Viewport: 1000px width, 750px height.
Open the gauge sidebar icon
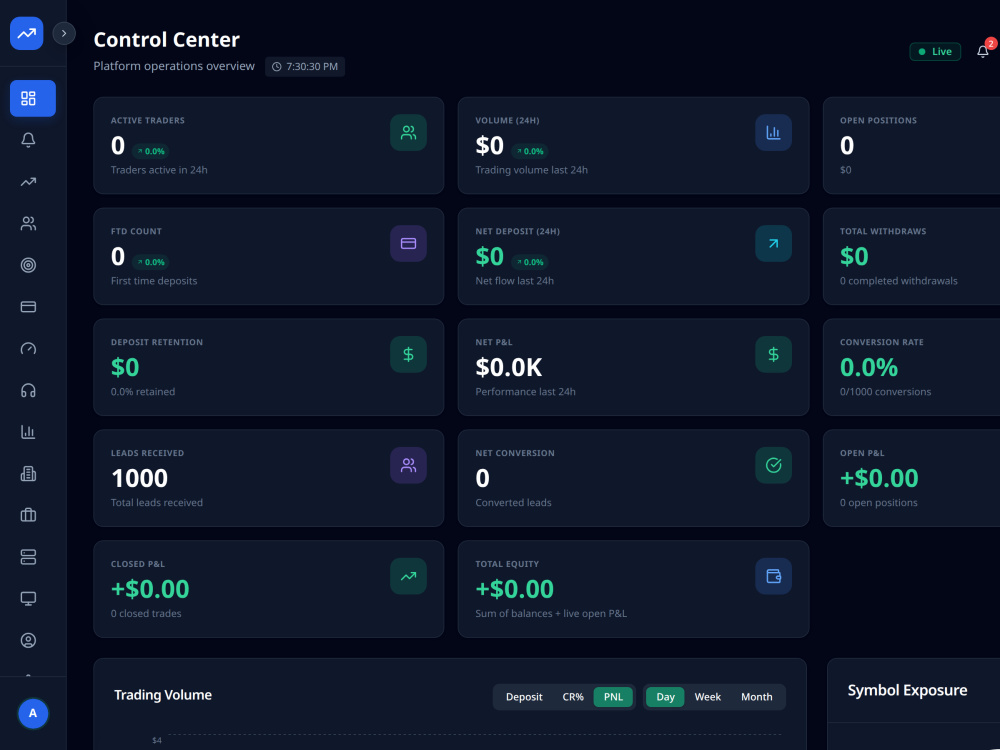28,348
